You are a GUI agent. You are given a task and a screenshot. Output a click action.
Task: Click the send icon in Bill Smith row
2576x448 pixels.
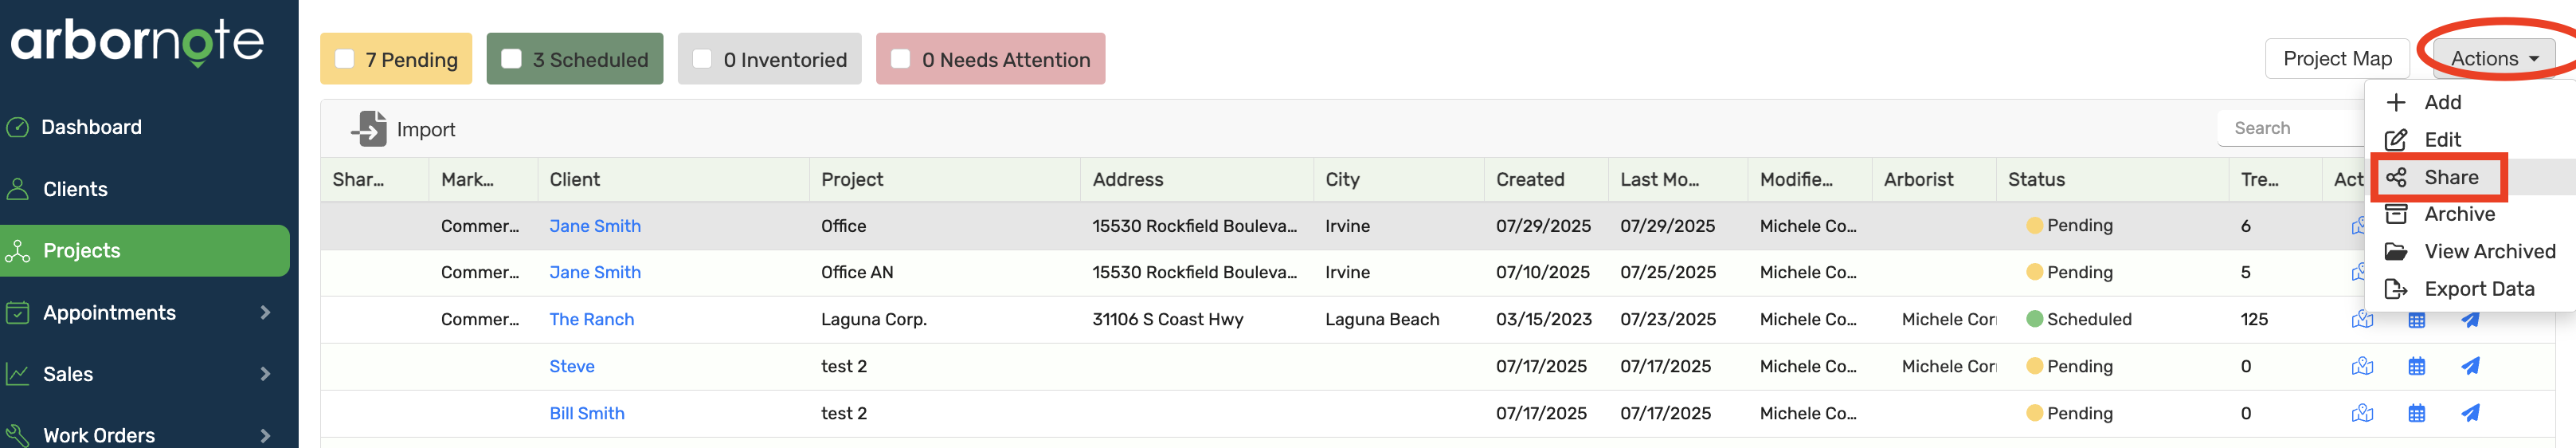point(2469,413)
